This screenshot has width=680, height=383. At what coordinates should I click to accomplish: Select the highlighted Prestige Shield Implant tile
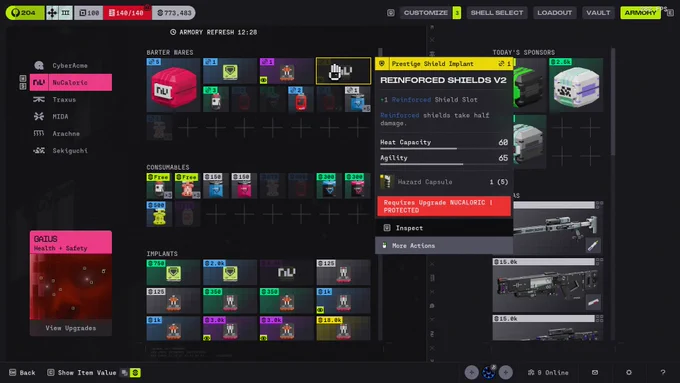343,71
